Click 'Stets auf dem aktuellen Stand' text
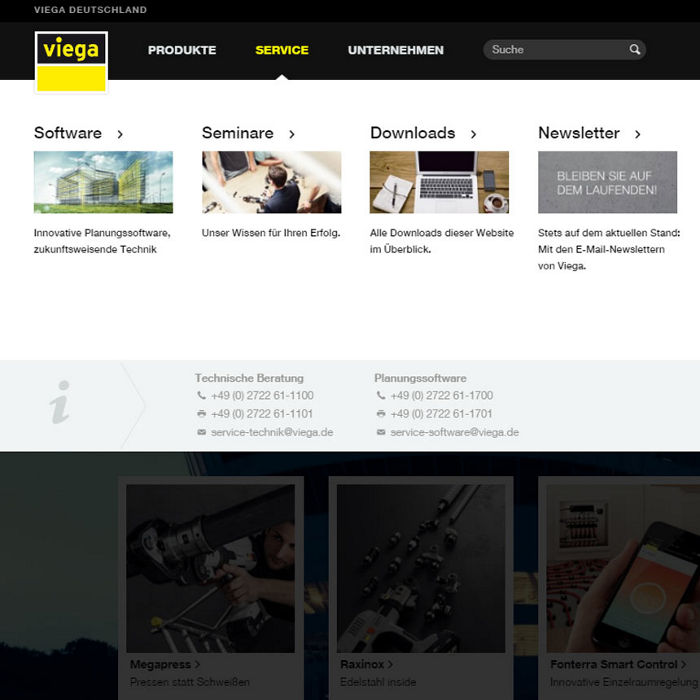This screenshot has width=700, height=700. pyautogui.click(x=609, y=249)
